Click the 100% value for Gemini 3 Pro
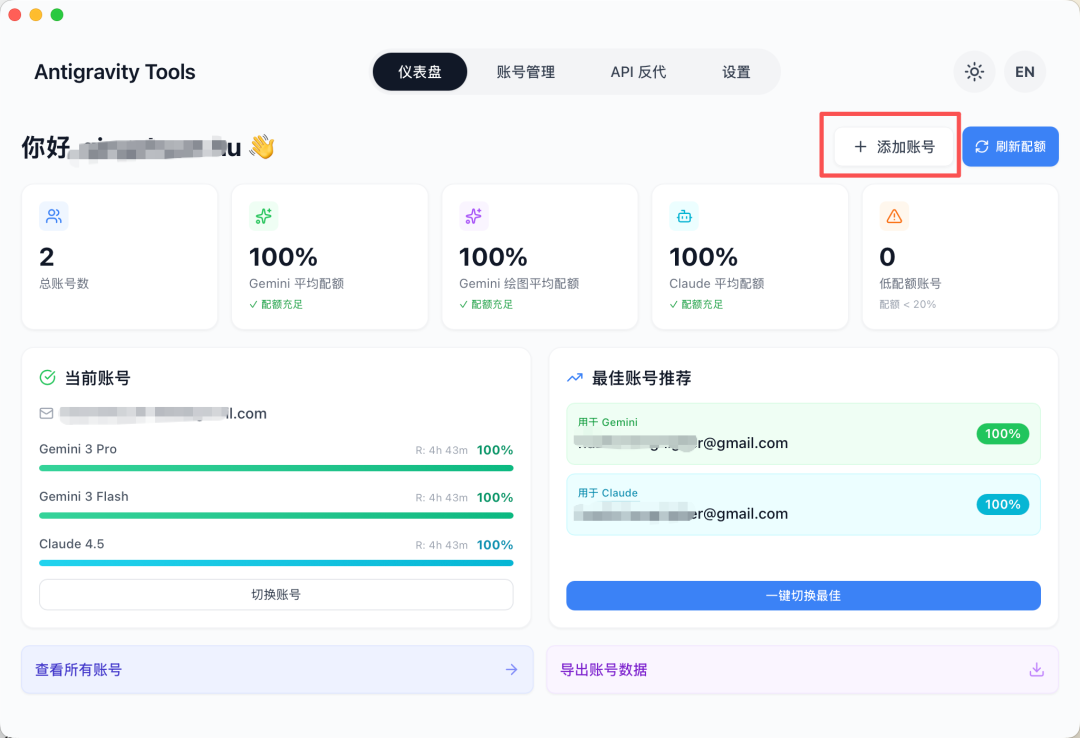 (495, 450)
